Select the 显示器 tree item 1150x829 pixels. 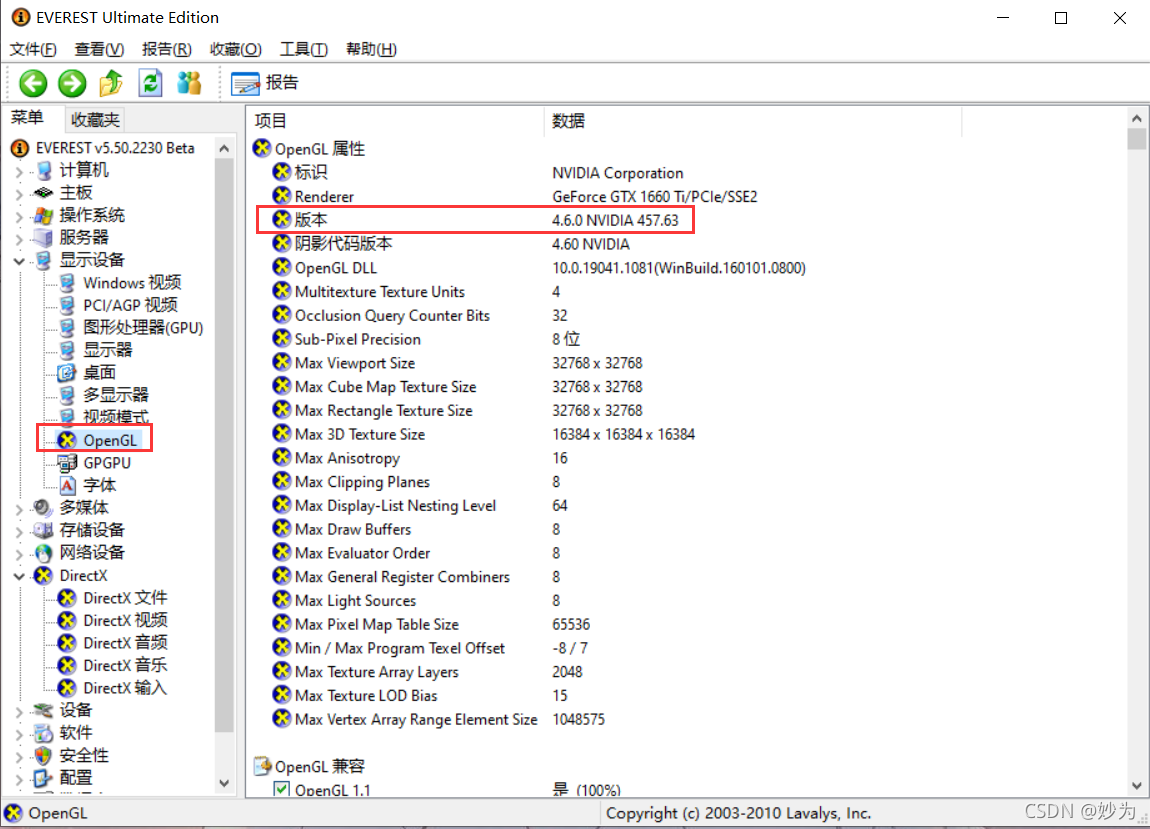click(107, 350)
